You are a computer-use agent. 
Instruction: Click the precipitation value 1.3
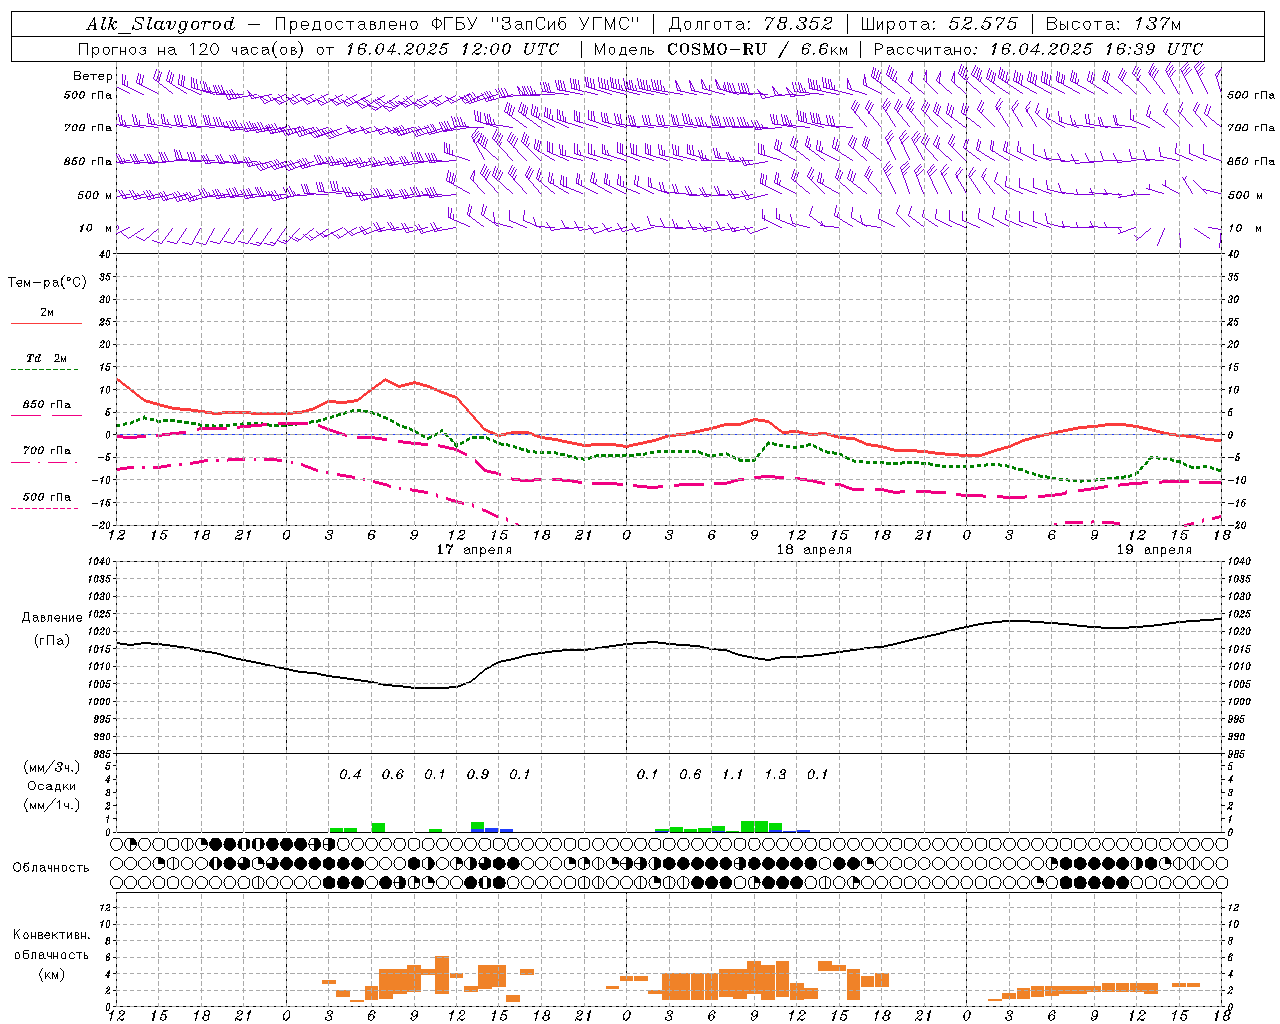[775, 775]
